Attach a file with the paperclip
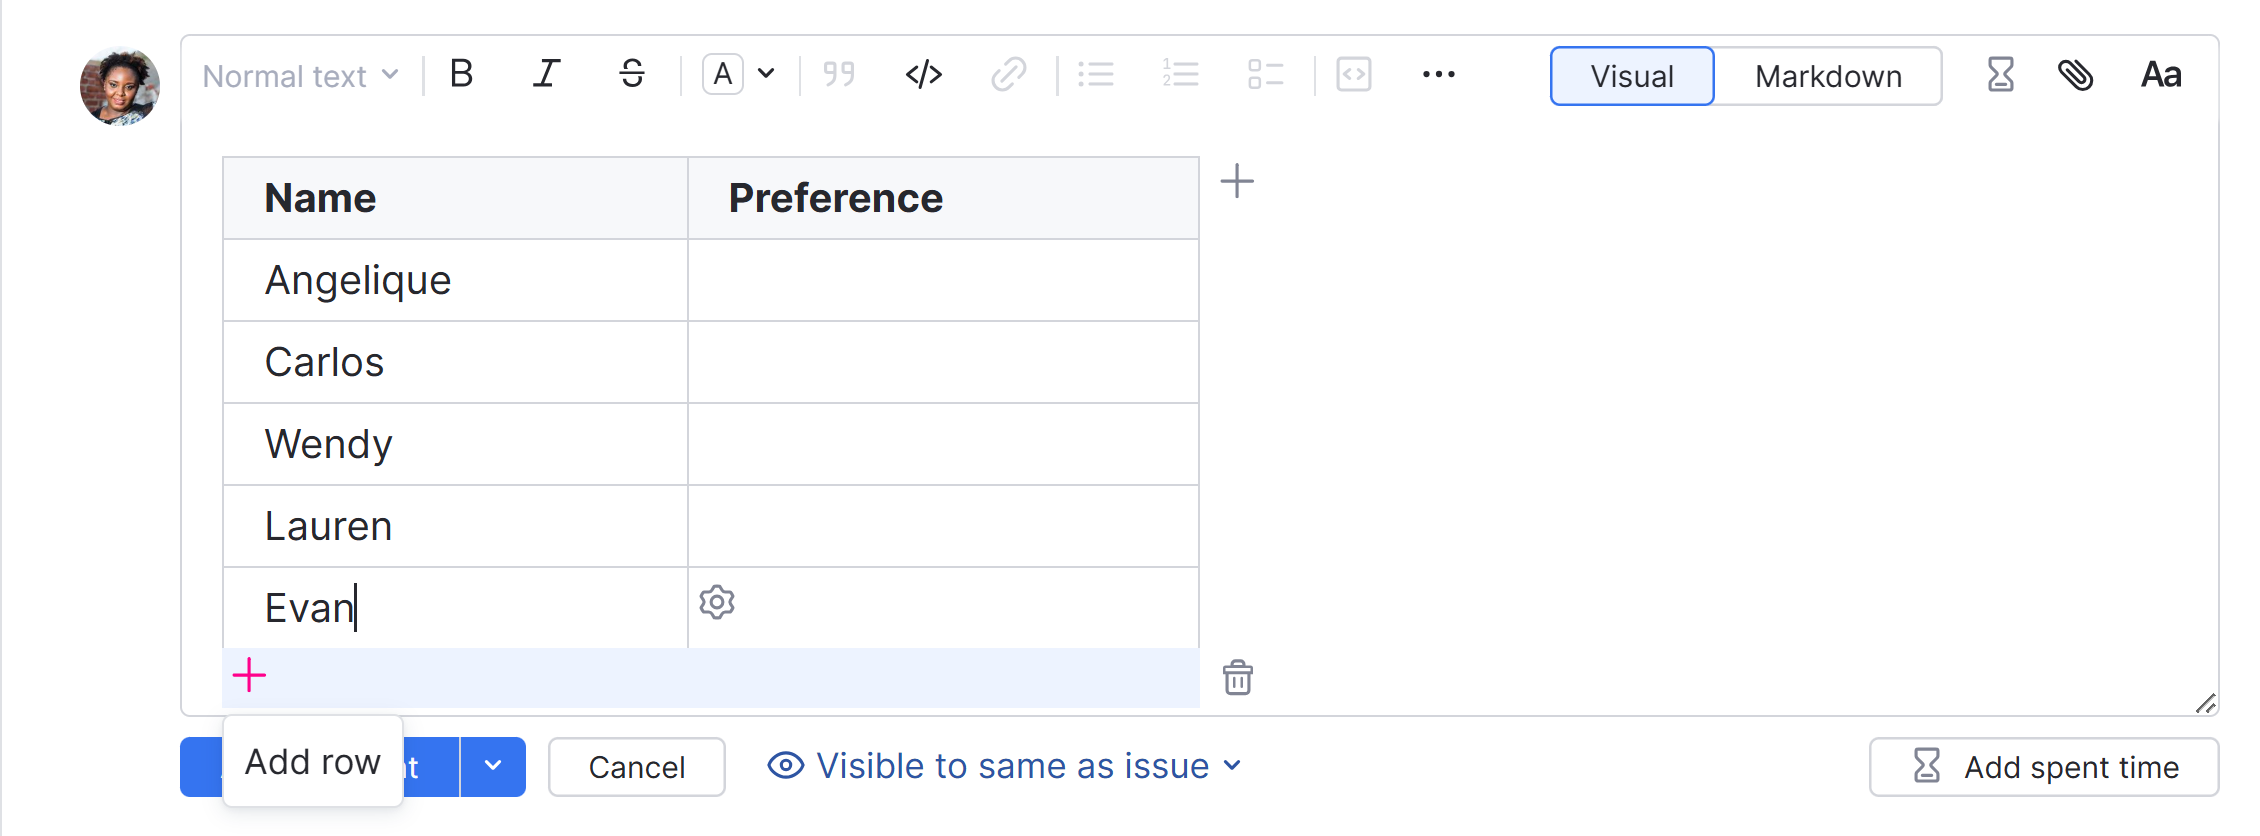This screenshot has height=836, width=2260. [2077, 74]
